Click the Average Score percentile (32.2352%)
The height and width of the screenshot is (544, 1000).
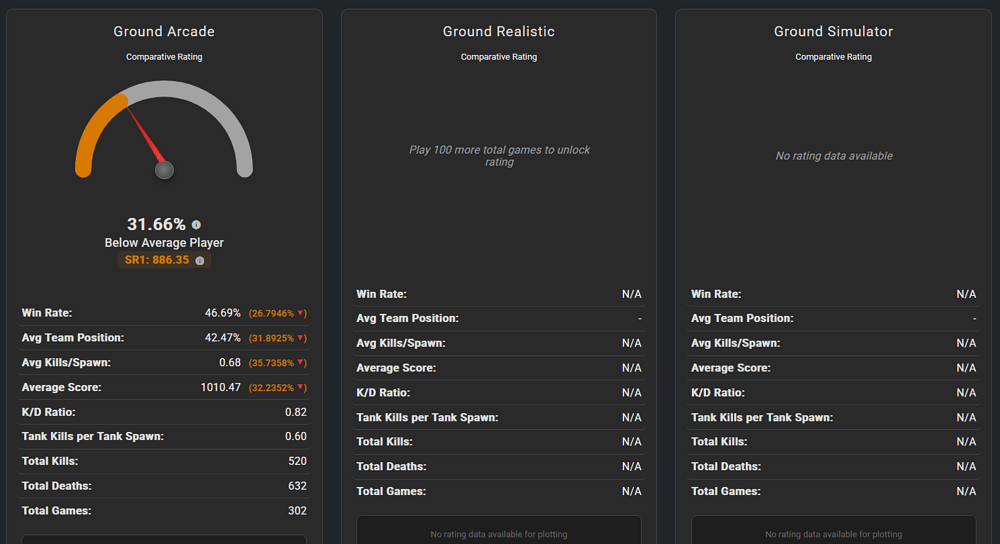coord(272,387)
